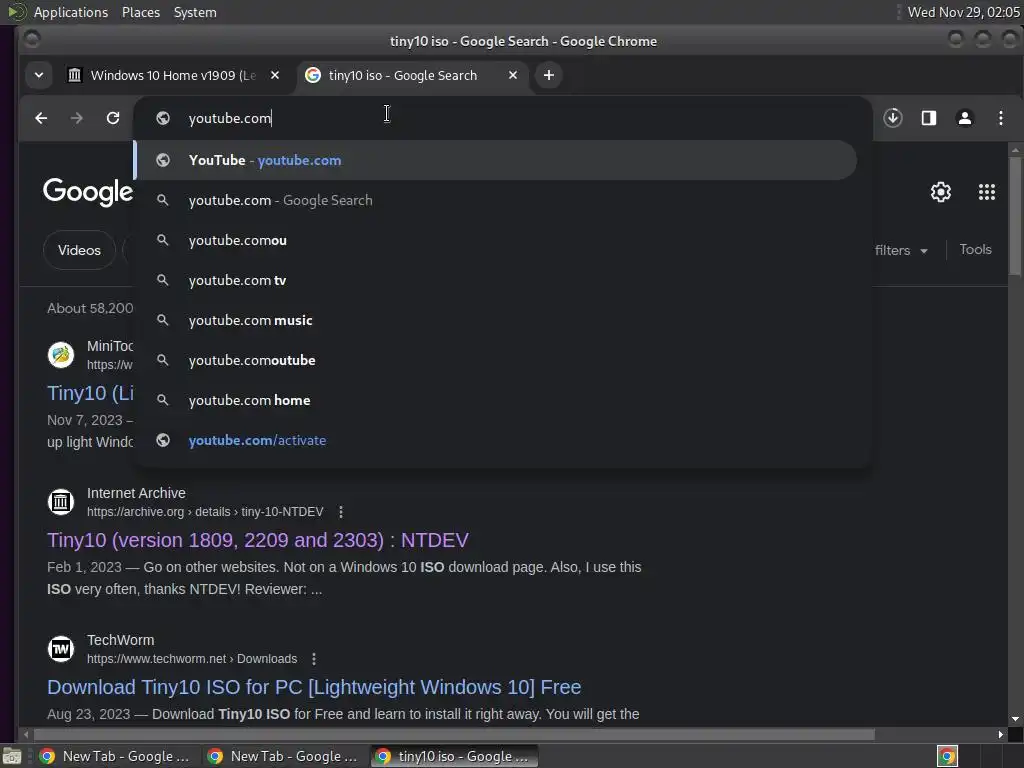This screenshot has height=768, width=1024.
Task: Open the Chrome three-dot menu
Action: coord(1000,118)
